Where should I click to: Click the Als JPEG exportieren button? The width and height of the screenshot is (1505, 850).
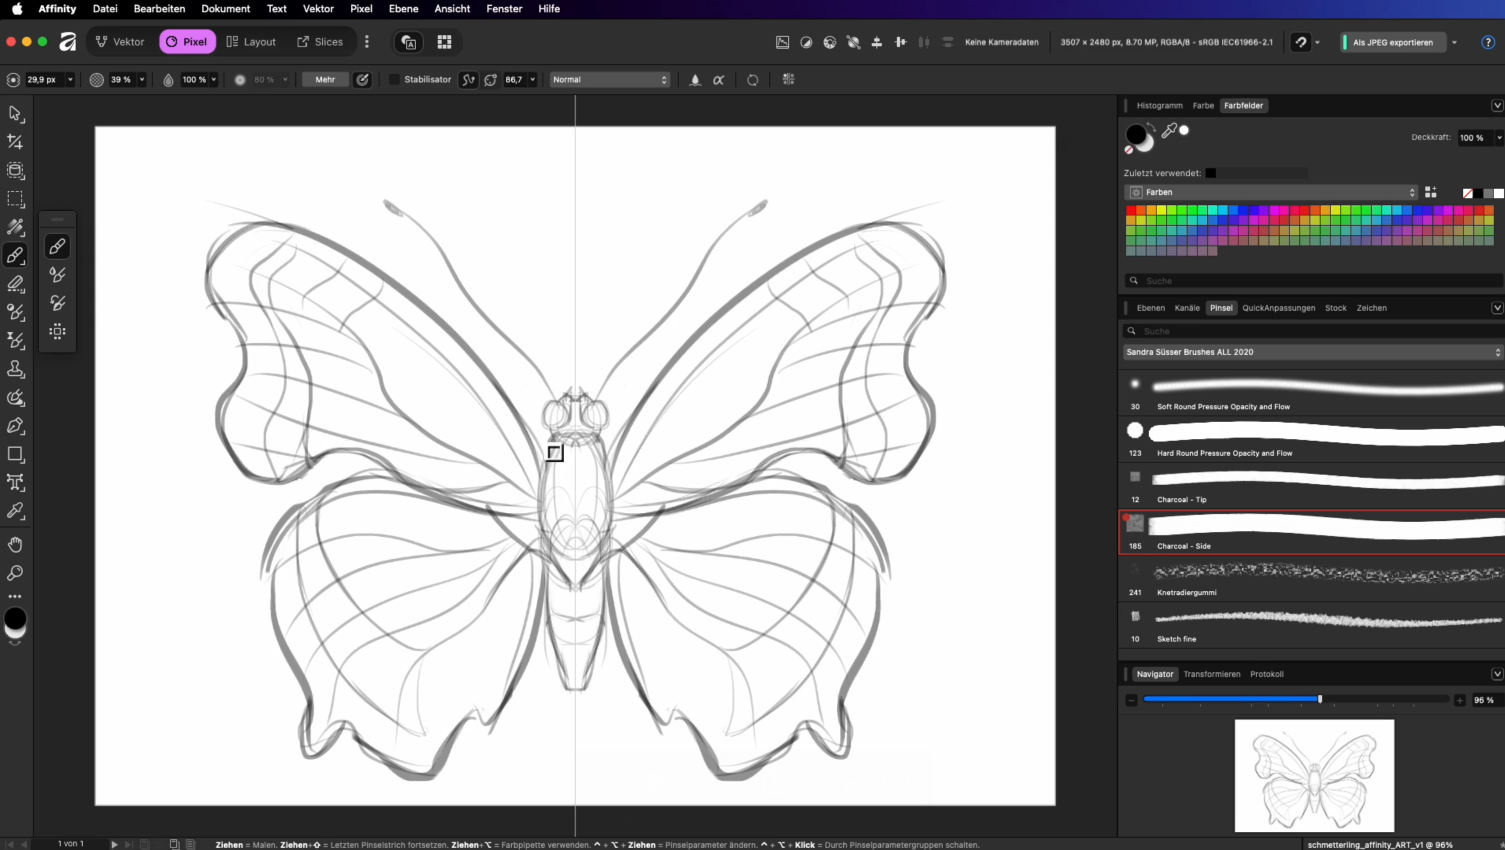(x=1392, y=42)
